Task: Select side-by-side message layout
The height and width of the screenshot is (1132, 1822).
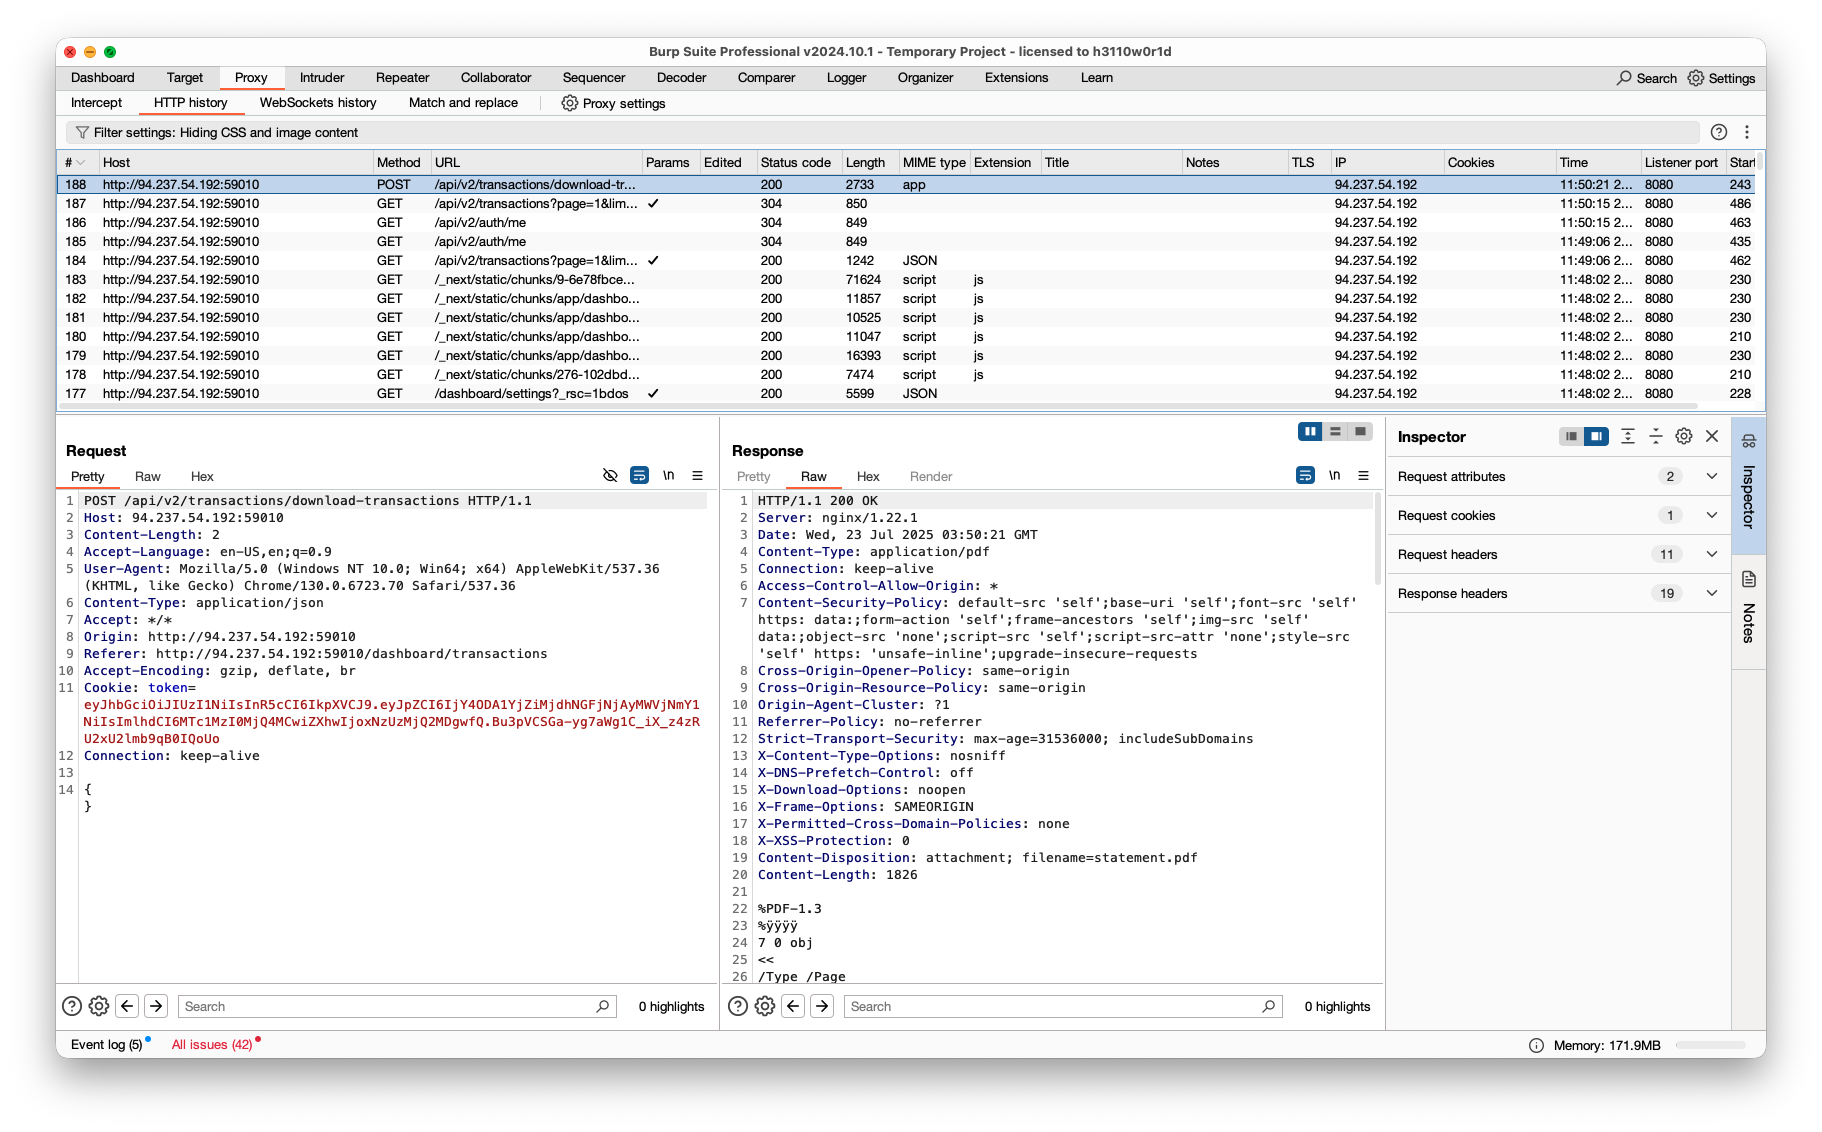Action: tap(1310, 431)
